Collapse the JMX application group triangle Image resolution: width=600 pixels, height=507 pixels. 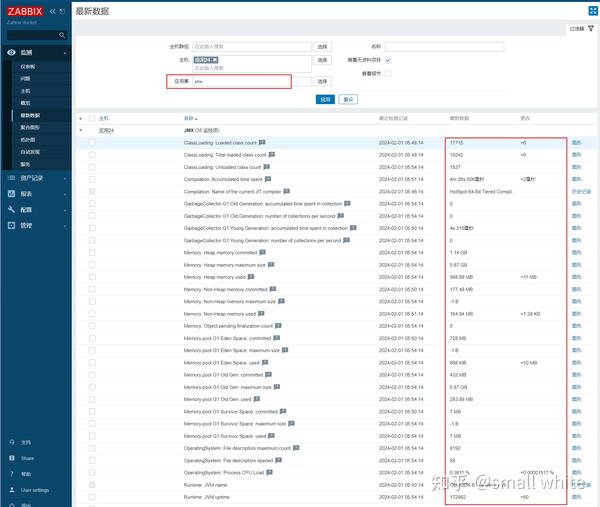pos(81,130)
